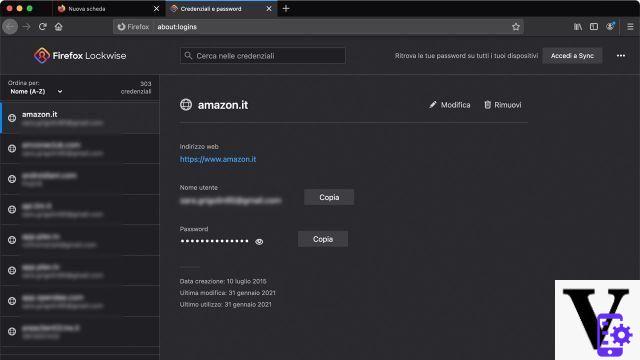Click Accedi a Sync button
This screenshot has width=640, height=360.
point(572,56)
